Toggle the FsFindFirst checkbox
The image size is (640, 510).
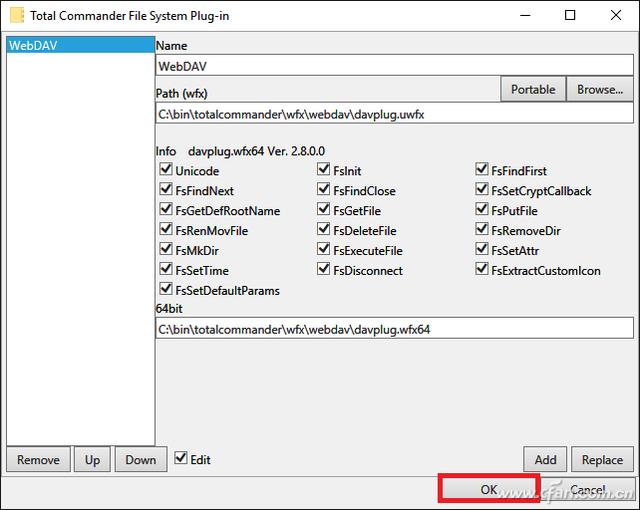pyautogui.click(x=482, y=169)
